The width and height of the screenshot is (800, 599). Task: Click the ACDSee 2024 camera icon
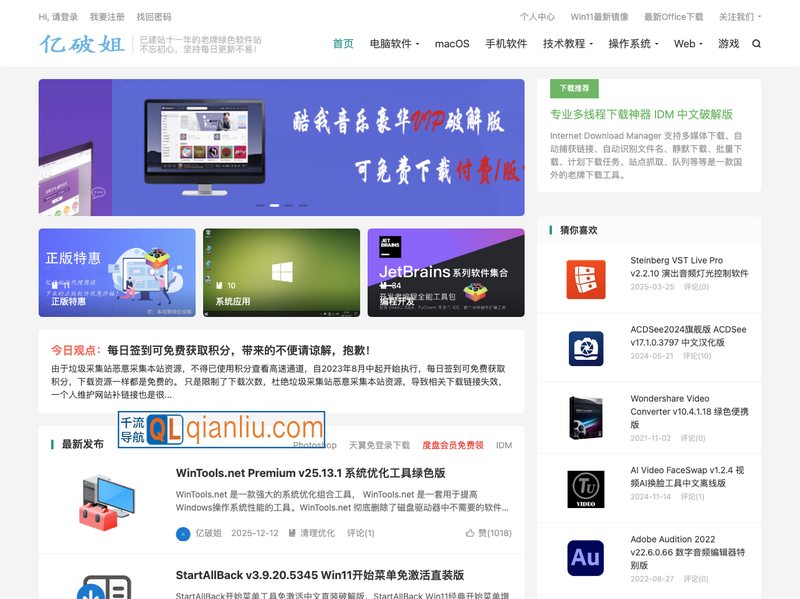585,349
